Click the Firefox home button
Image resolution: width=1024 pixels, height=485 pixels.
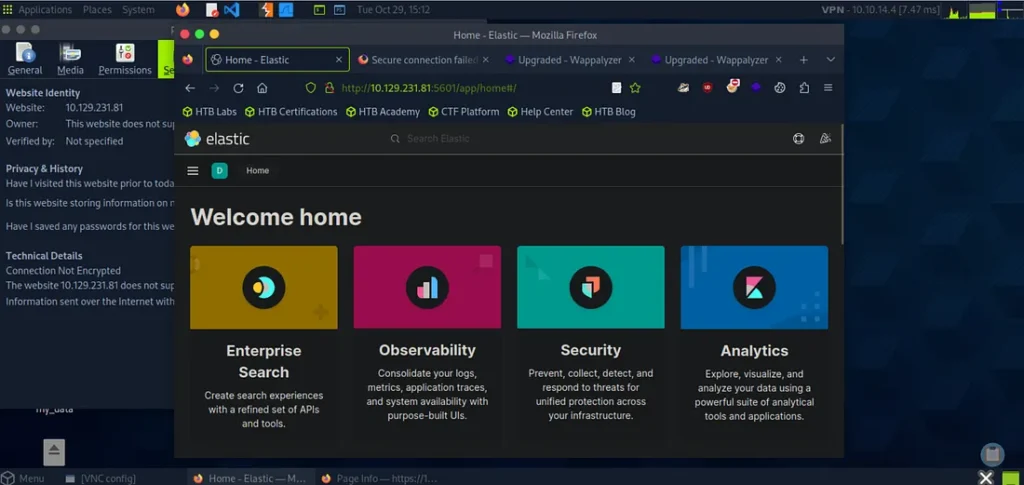262,88
